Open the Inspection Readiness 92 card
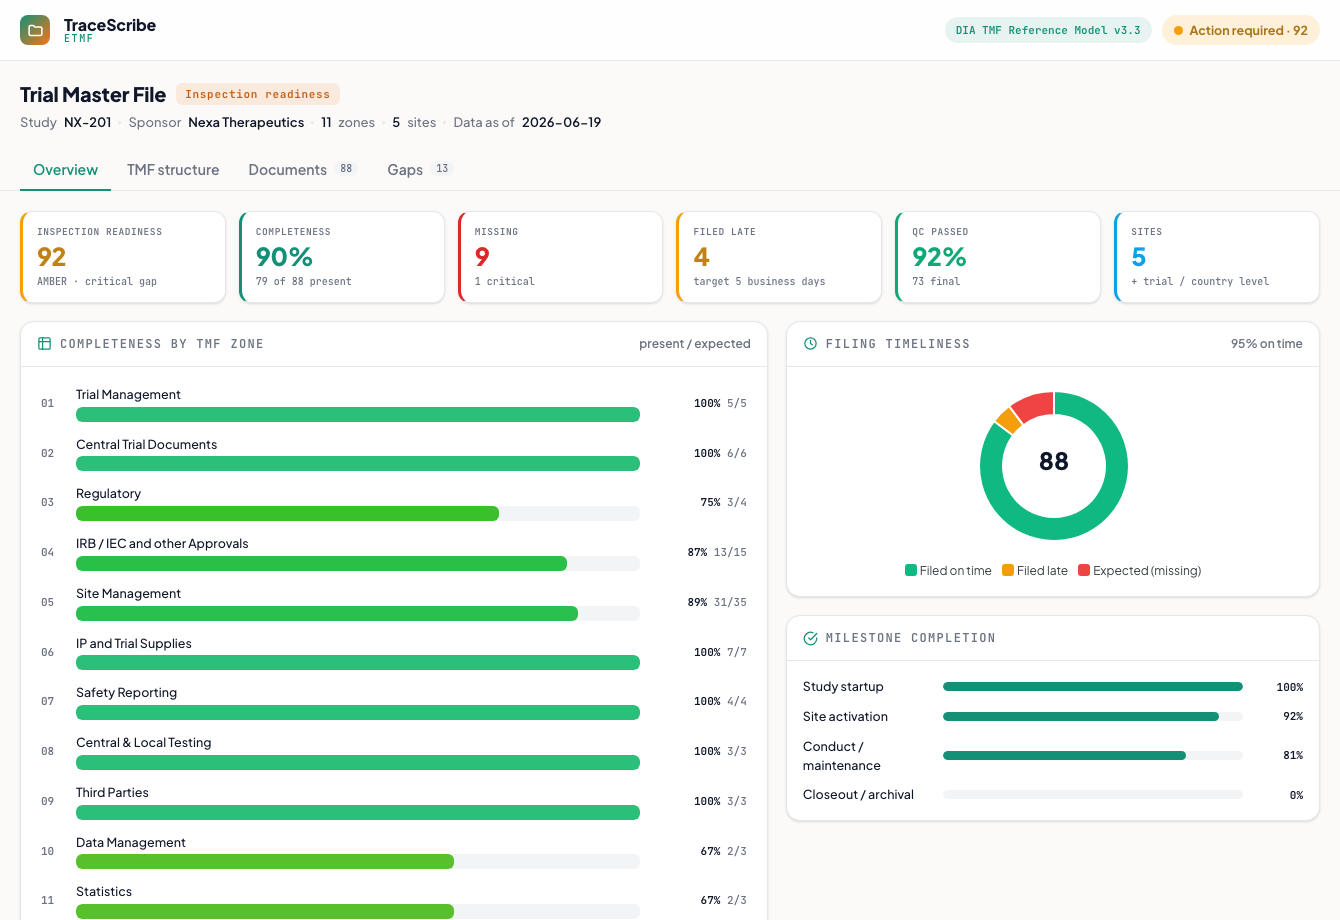This screenshot has width=1340, height=920. click(x=123, y=257)
